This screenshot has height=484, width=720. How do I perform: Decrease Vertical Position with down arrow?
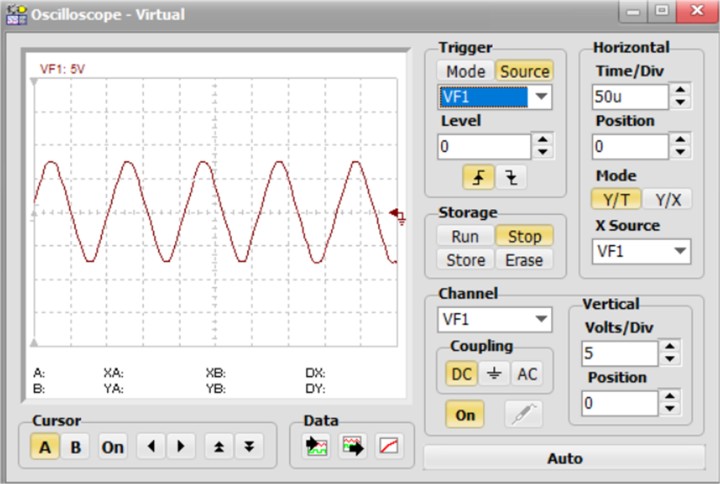coord(670,409)
